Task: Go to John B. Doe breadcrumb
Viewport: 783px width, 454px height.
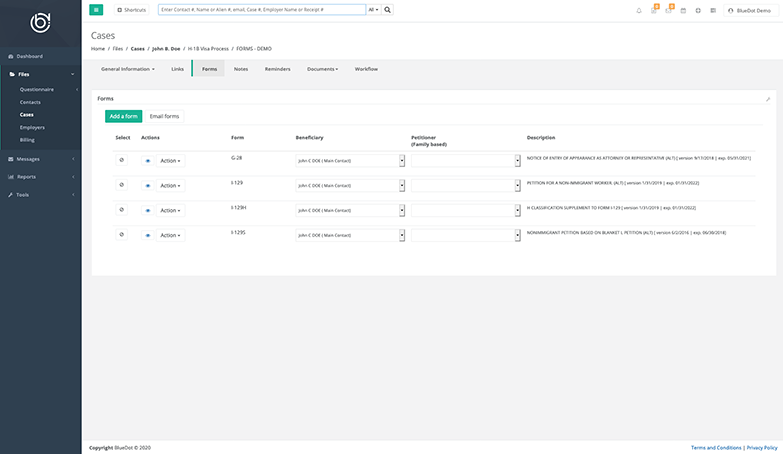Action: 166,49
